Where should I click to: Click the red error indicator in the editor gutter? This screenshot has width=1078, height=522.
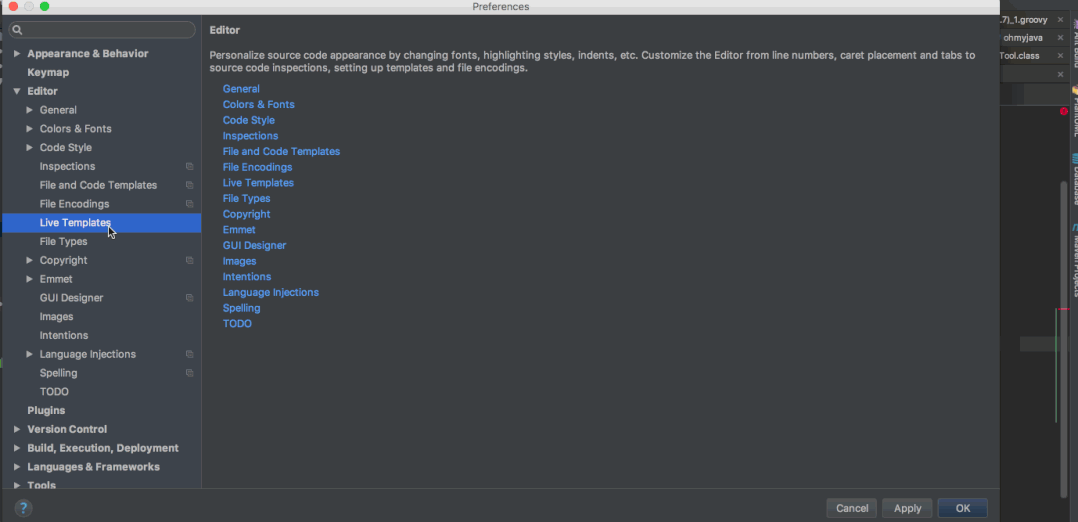[1064, 111]
